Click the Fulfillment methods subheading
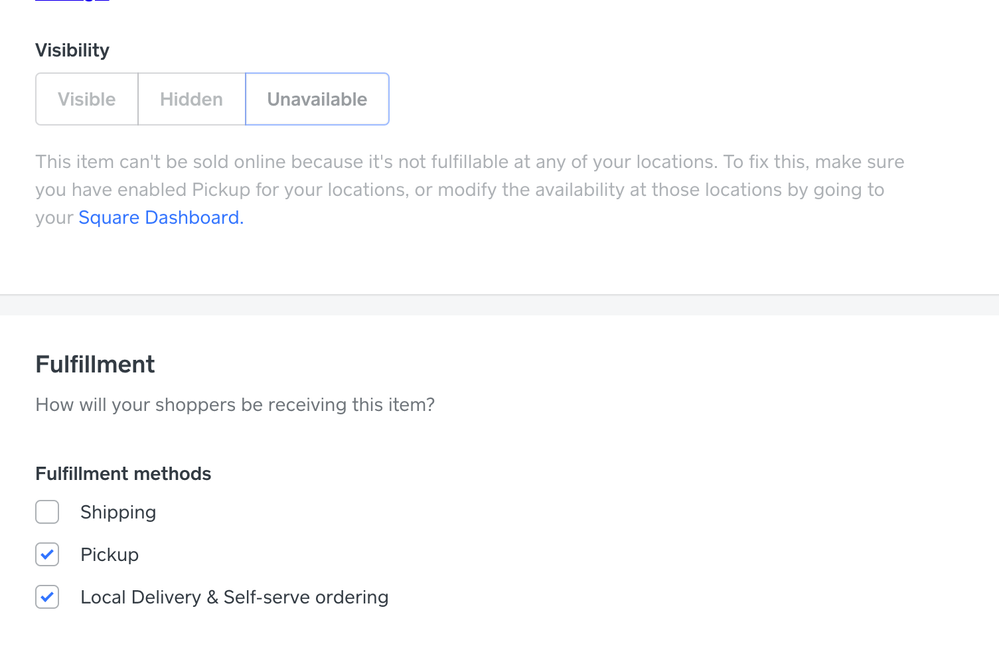Screen dimensions: 999x646 (x=123, y=474)
